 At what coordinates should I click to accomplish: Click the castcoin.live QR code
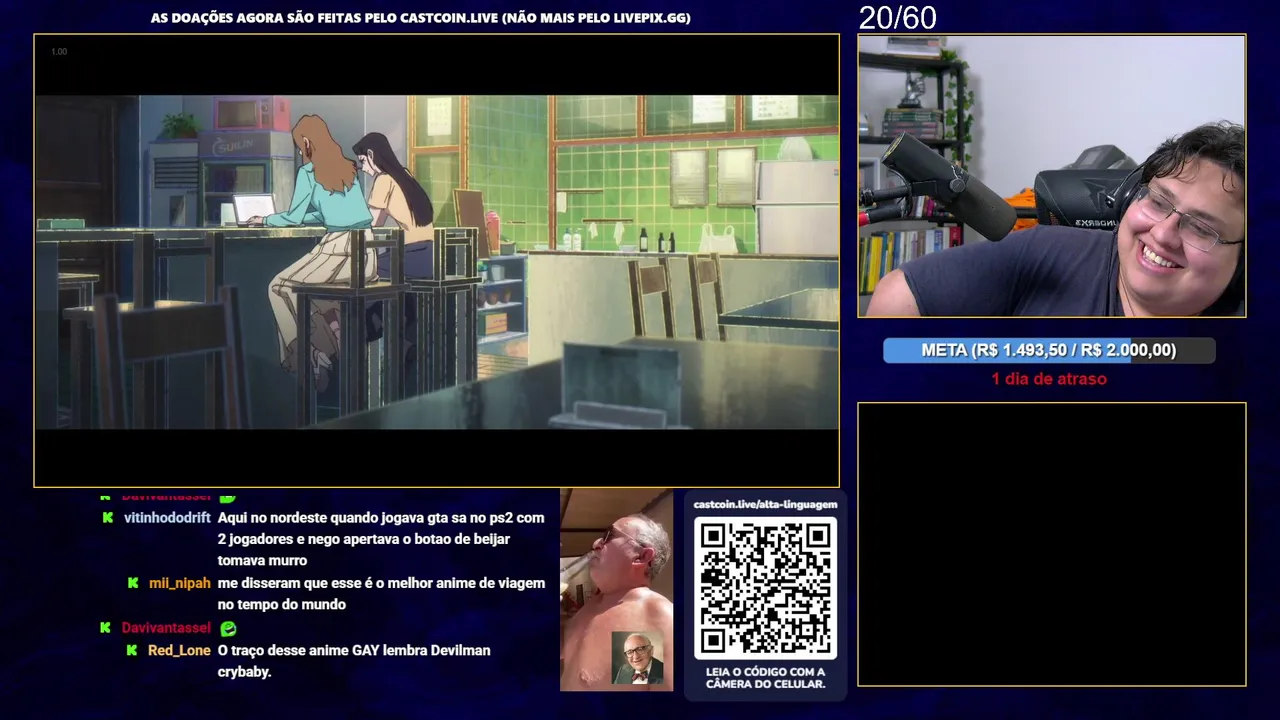coord(765,588)
